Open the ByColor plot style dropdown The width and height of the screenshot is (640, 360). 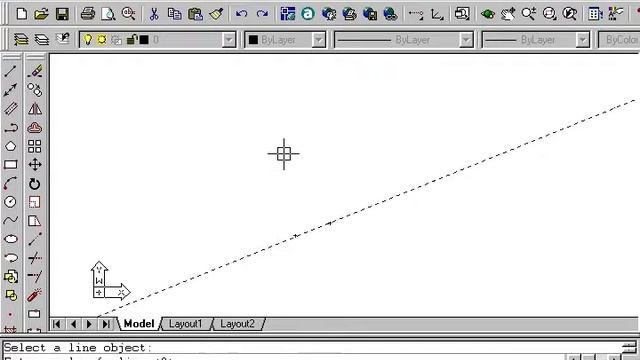619,40
